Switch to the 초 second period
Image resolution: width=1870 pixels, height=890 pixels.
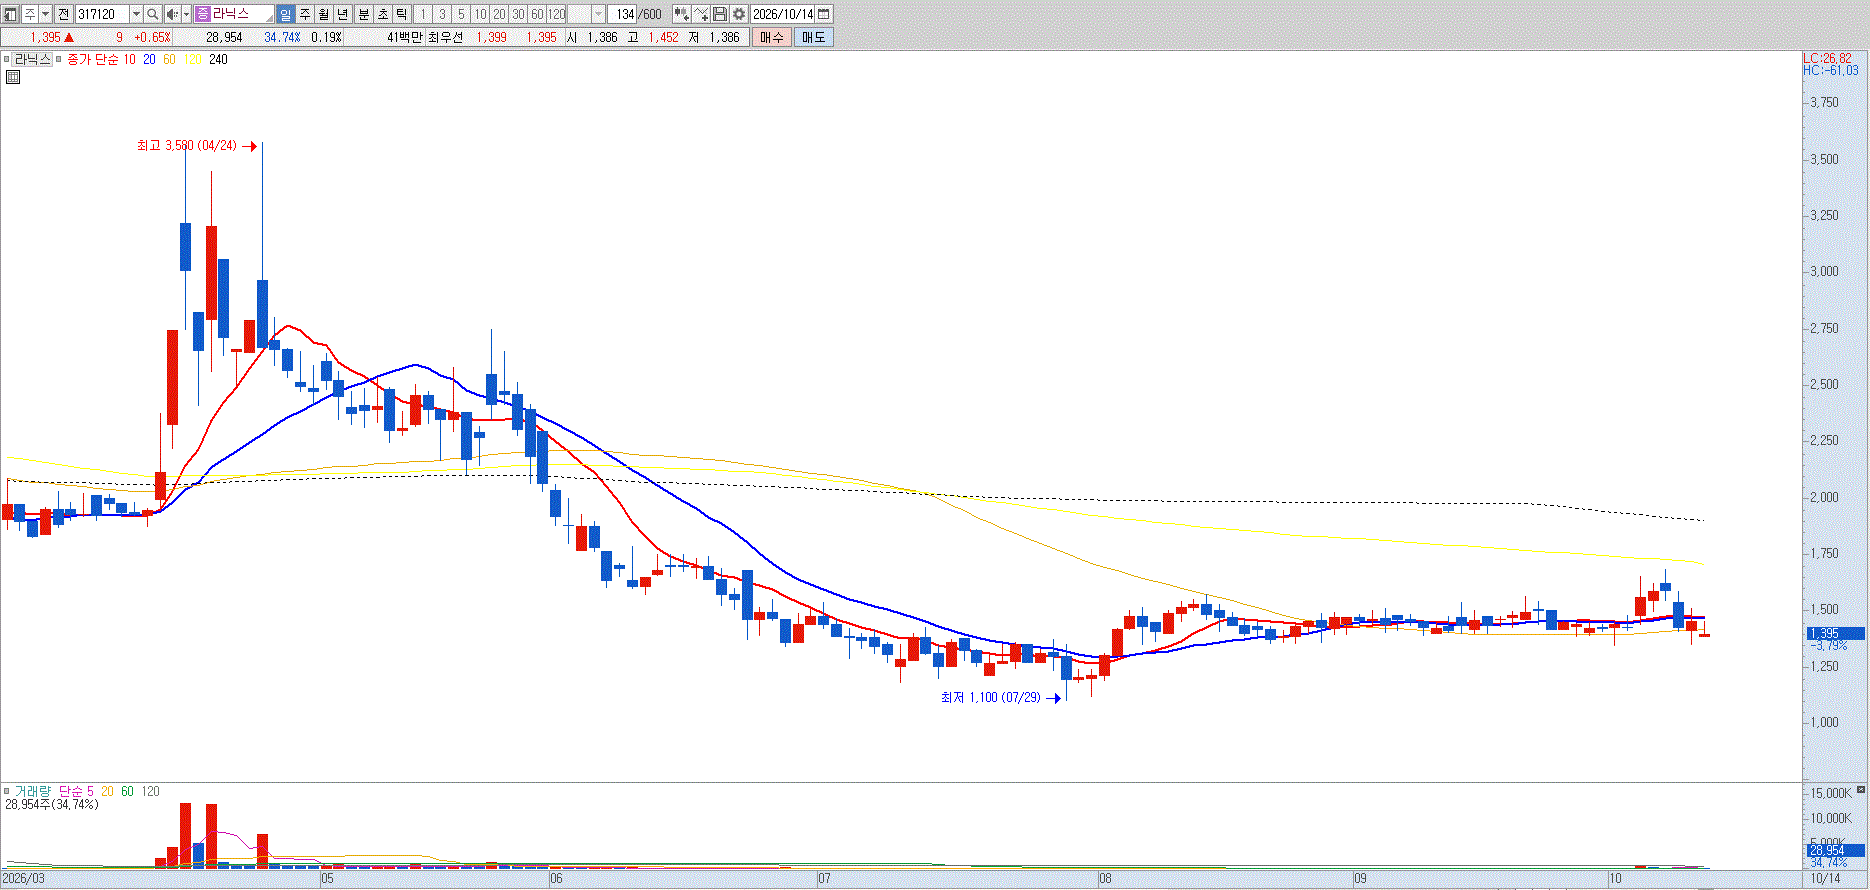(x=383, y=14)
